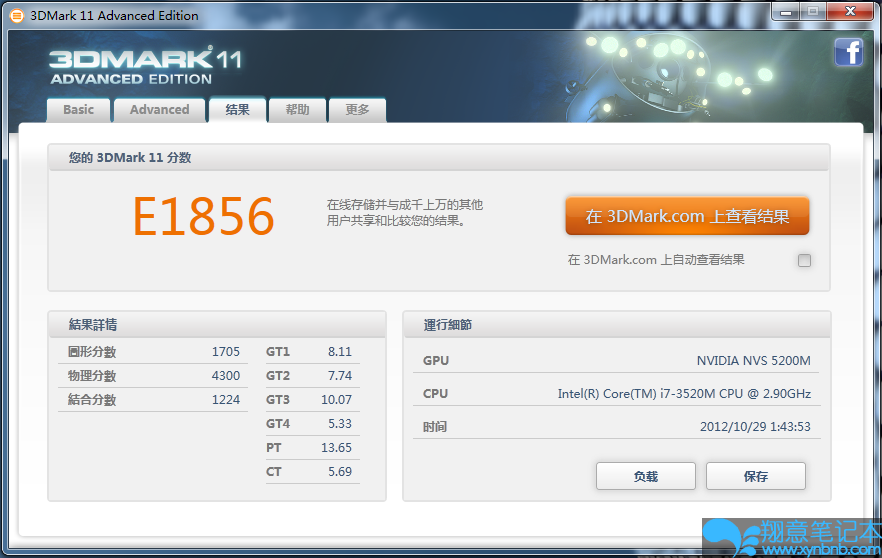Click the 物理分数 label
This screenshot has width=882, height=558.
pos(92,376)
